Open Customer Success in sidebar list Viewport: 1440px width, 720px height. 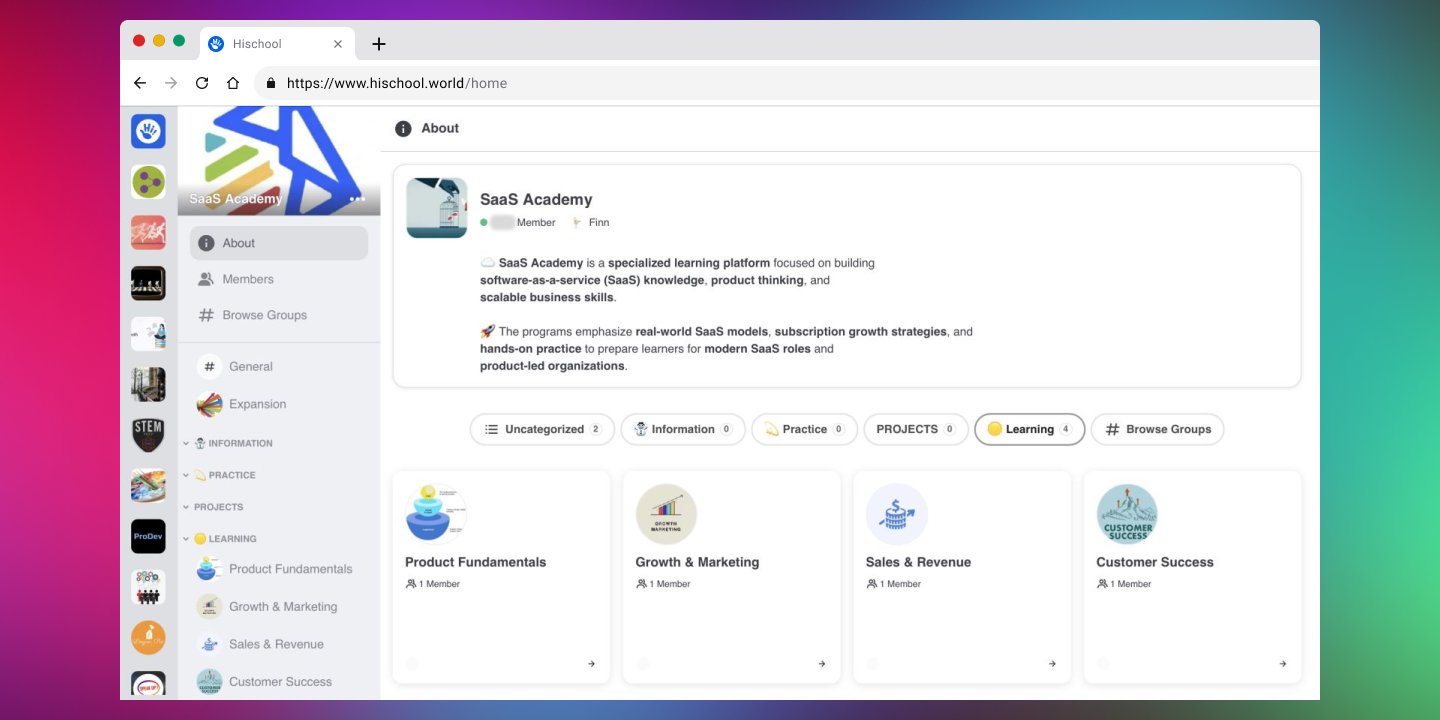pos(279,682)
